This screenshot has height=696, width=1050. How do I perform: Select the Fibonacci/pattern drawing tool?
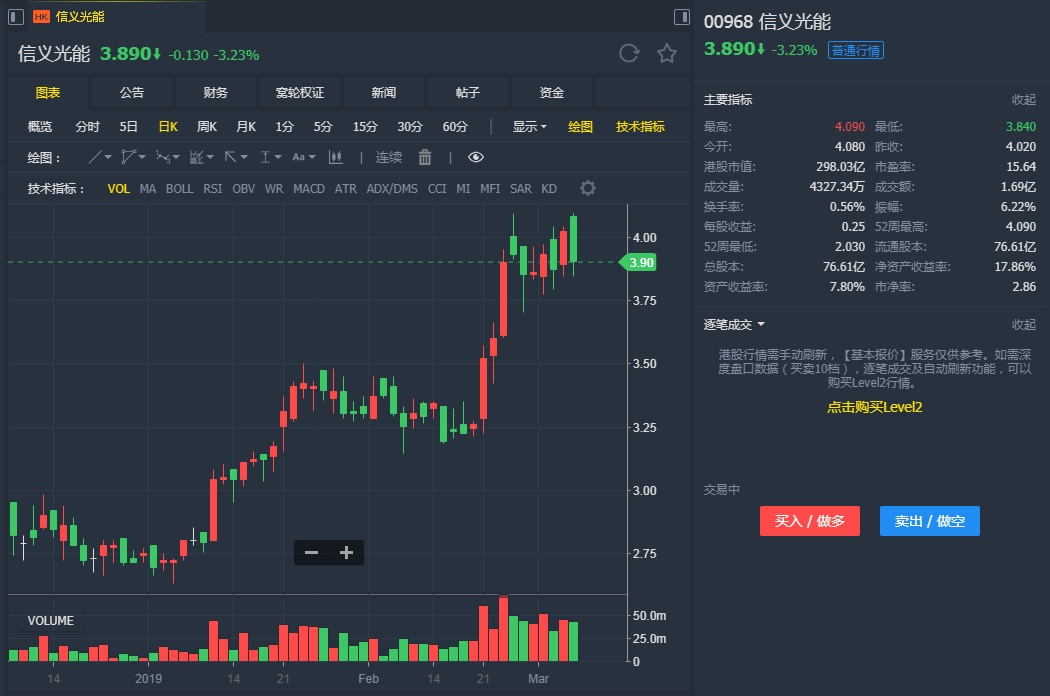point(163,157)
